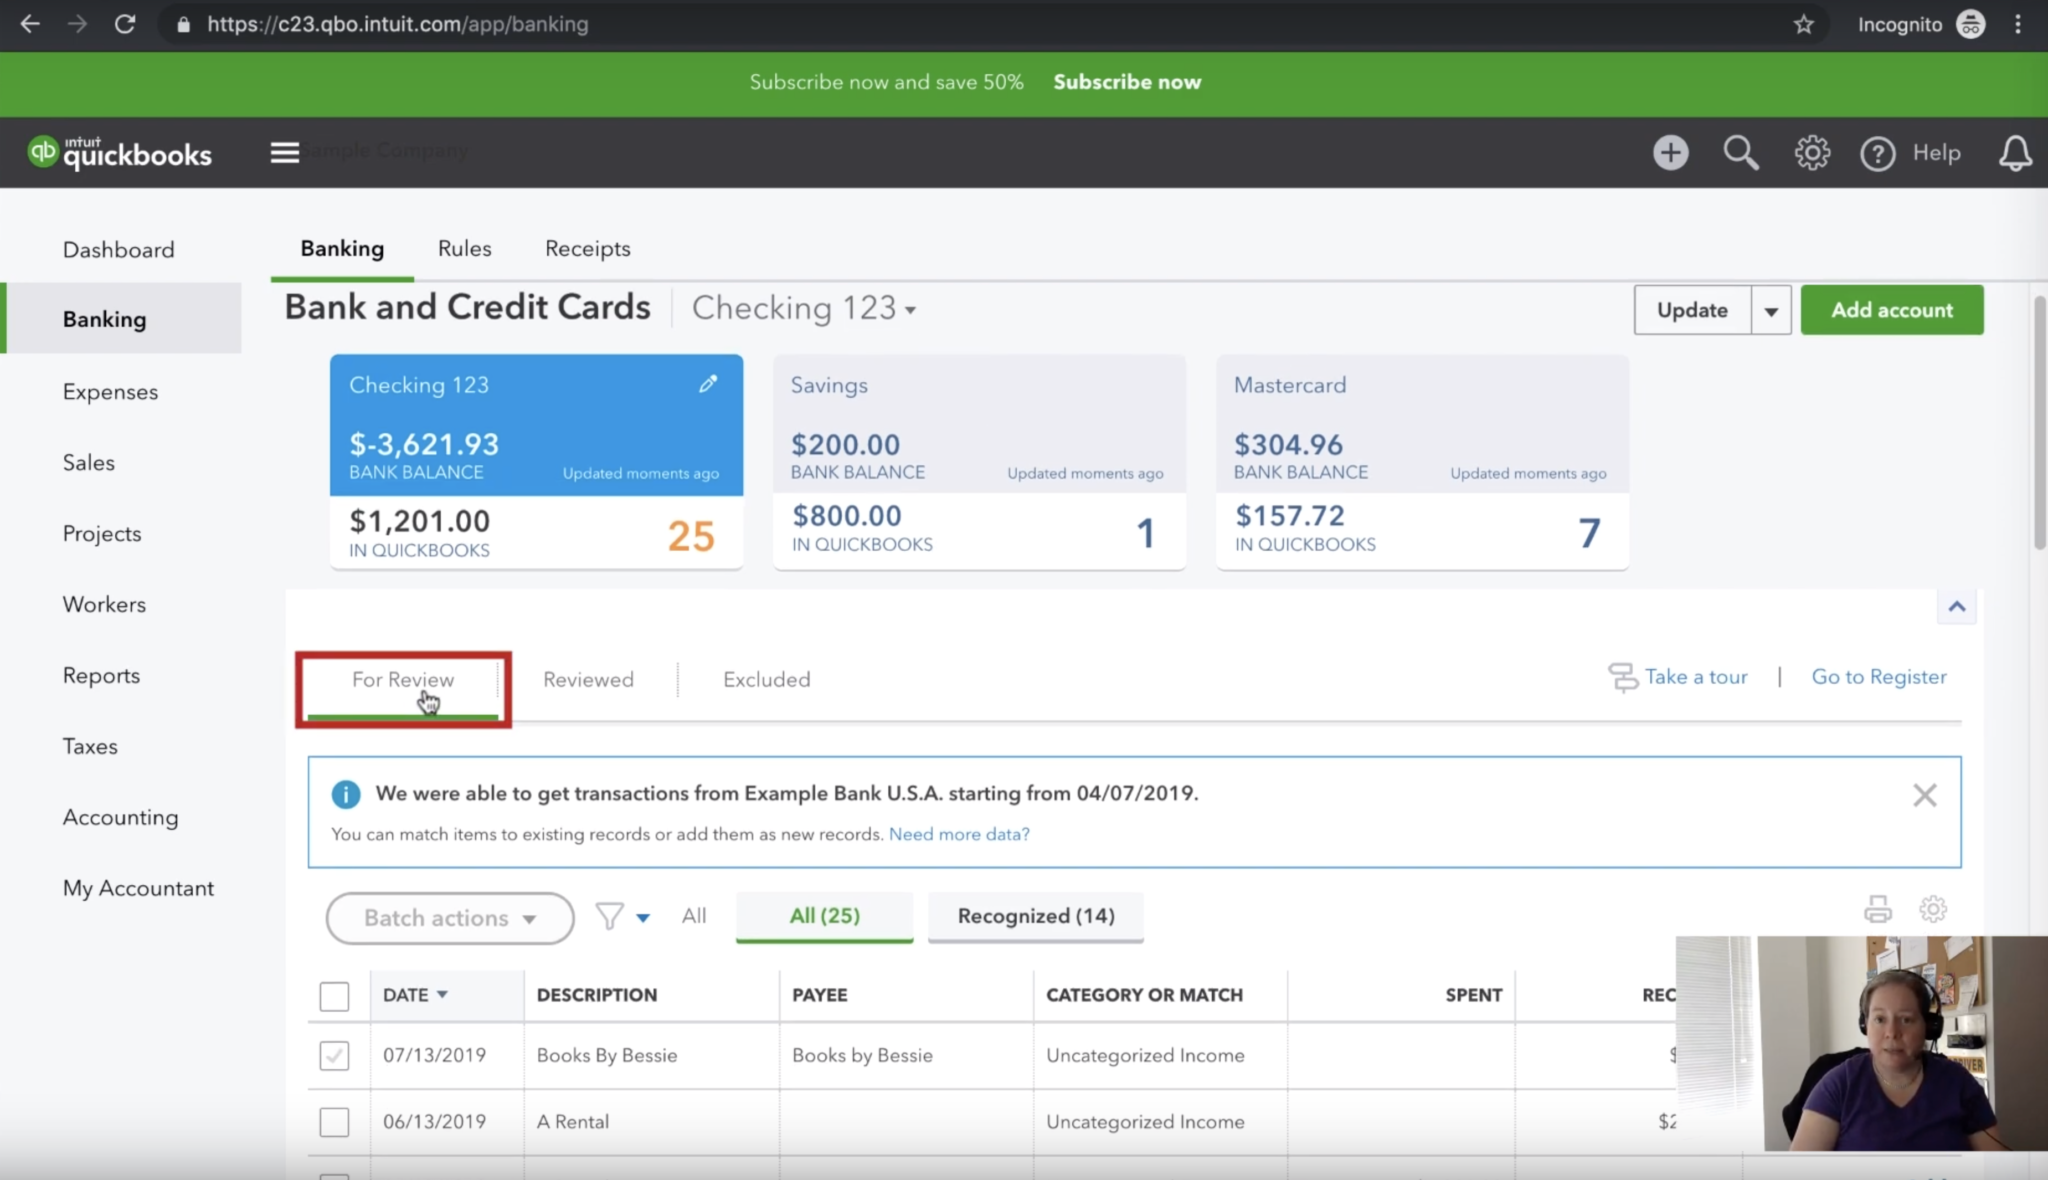This screenshot has width=2048, height=1180.
Task: Open the Create plus icon
Action: pyautogui.click(x=1670, y=152)
